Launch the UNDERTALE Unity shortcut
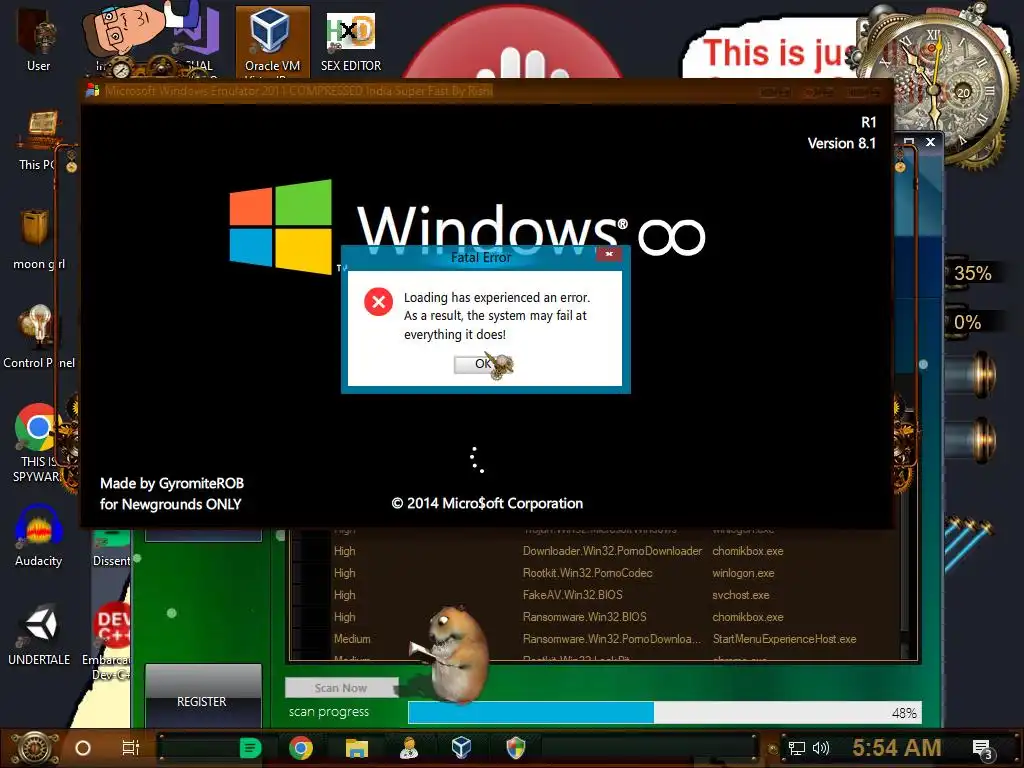The height and width of the screenshot is (768, 1024). tap(39, 635)
